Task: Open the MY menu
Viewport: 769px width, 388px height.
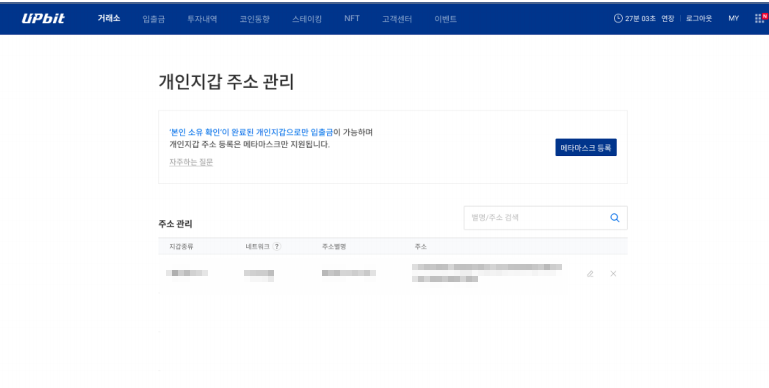Action: [x=733, y=19]
